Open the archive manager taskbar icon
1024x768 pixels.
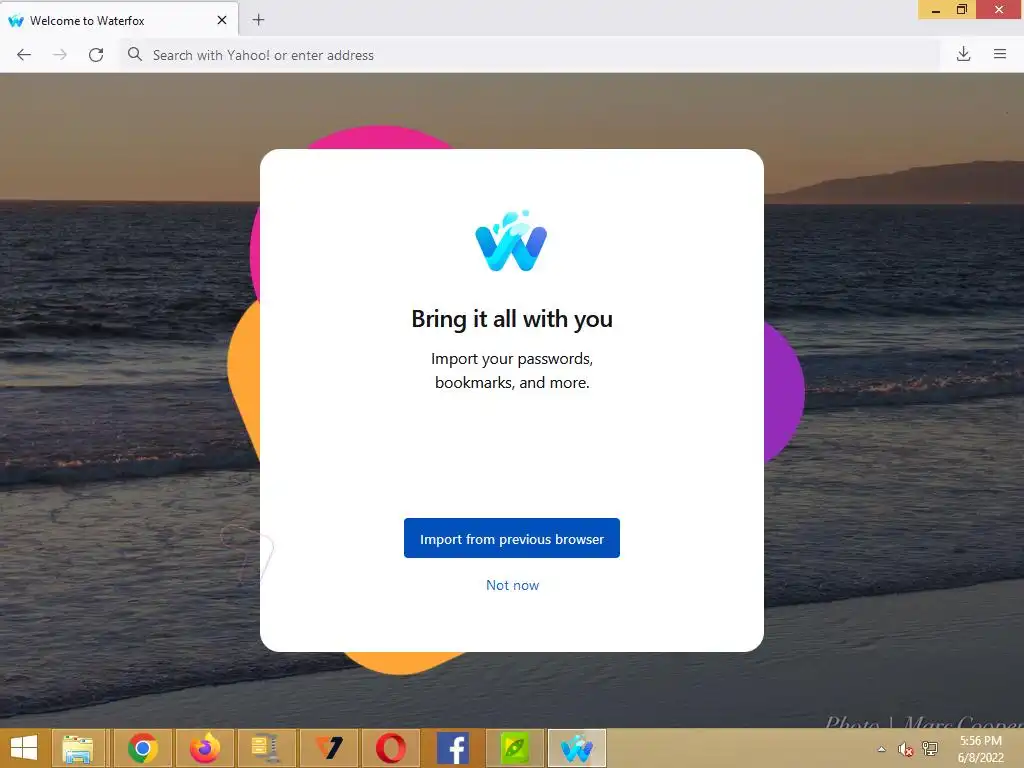point(266,748)
